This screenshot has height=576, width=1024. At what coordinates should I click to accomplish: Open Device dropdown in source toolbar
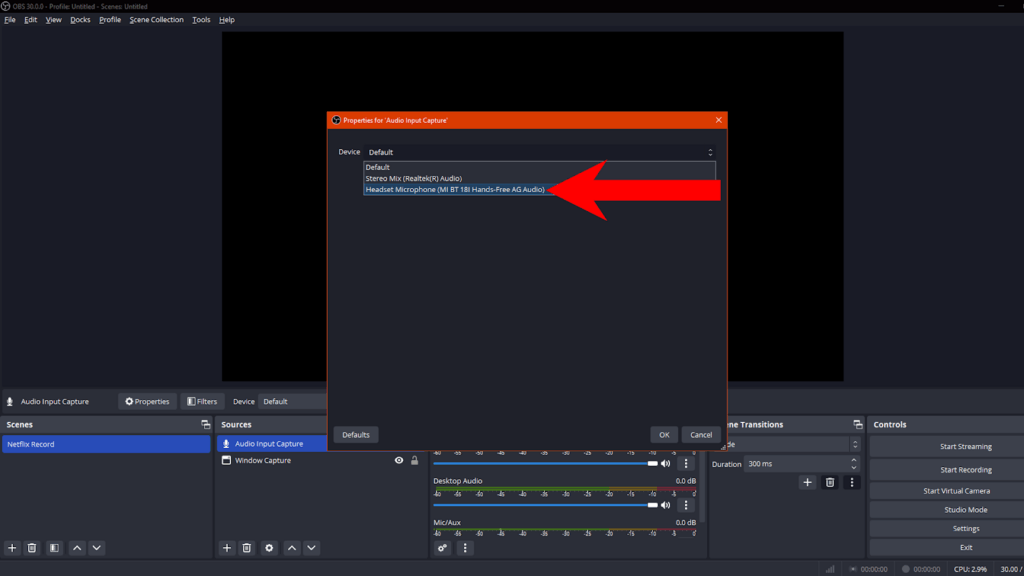click(x=293, y=402)
